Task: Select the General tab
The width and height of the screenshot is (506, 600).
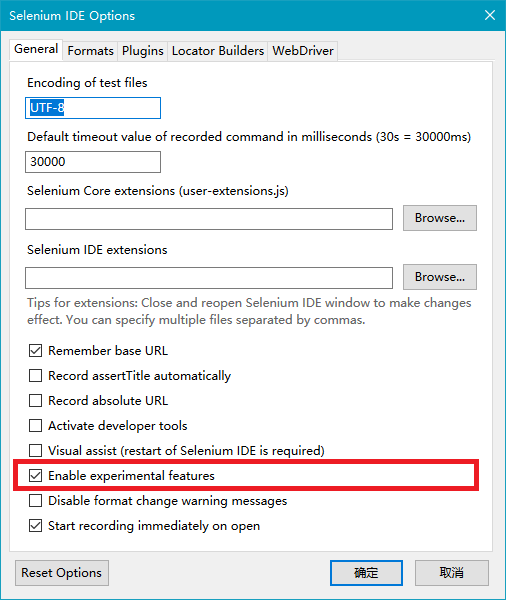Action: point(36,49)
